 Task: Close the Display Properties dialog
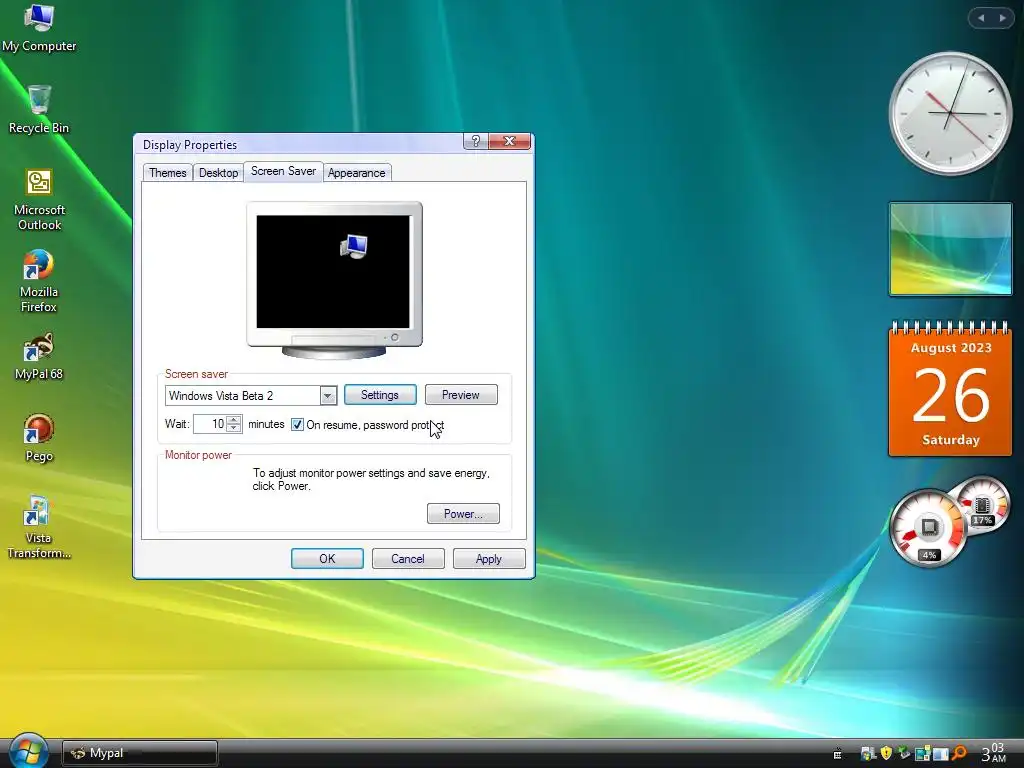point(509,141)
